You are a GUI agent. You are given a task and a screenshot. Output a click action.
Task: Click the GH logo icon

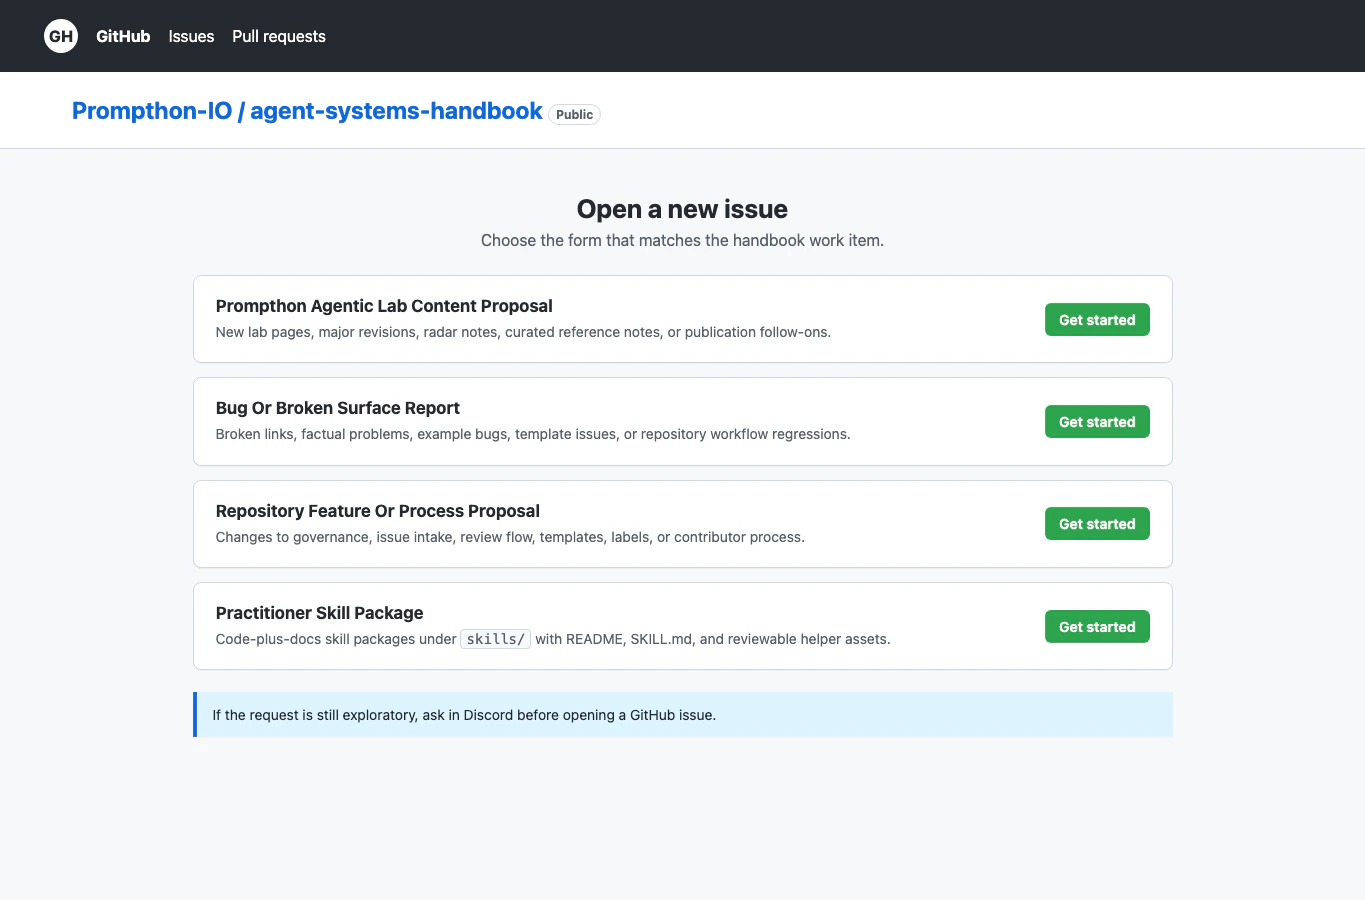coord(61,36)
